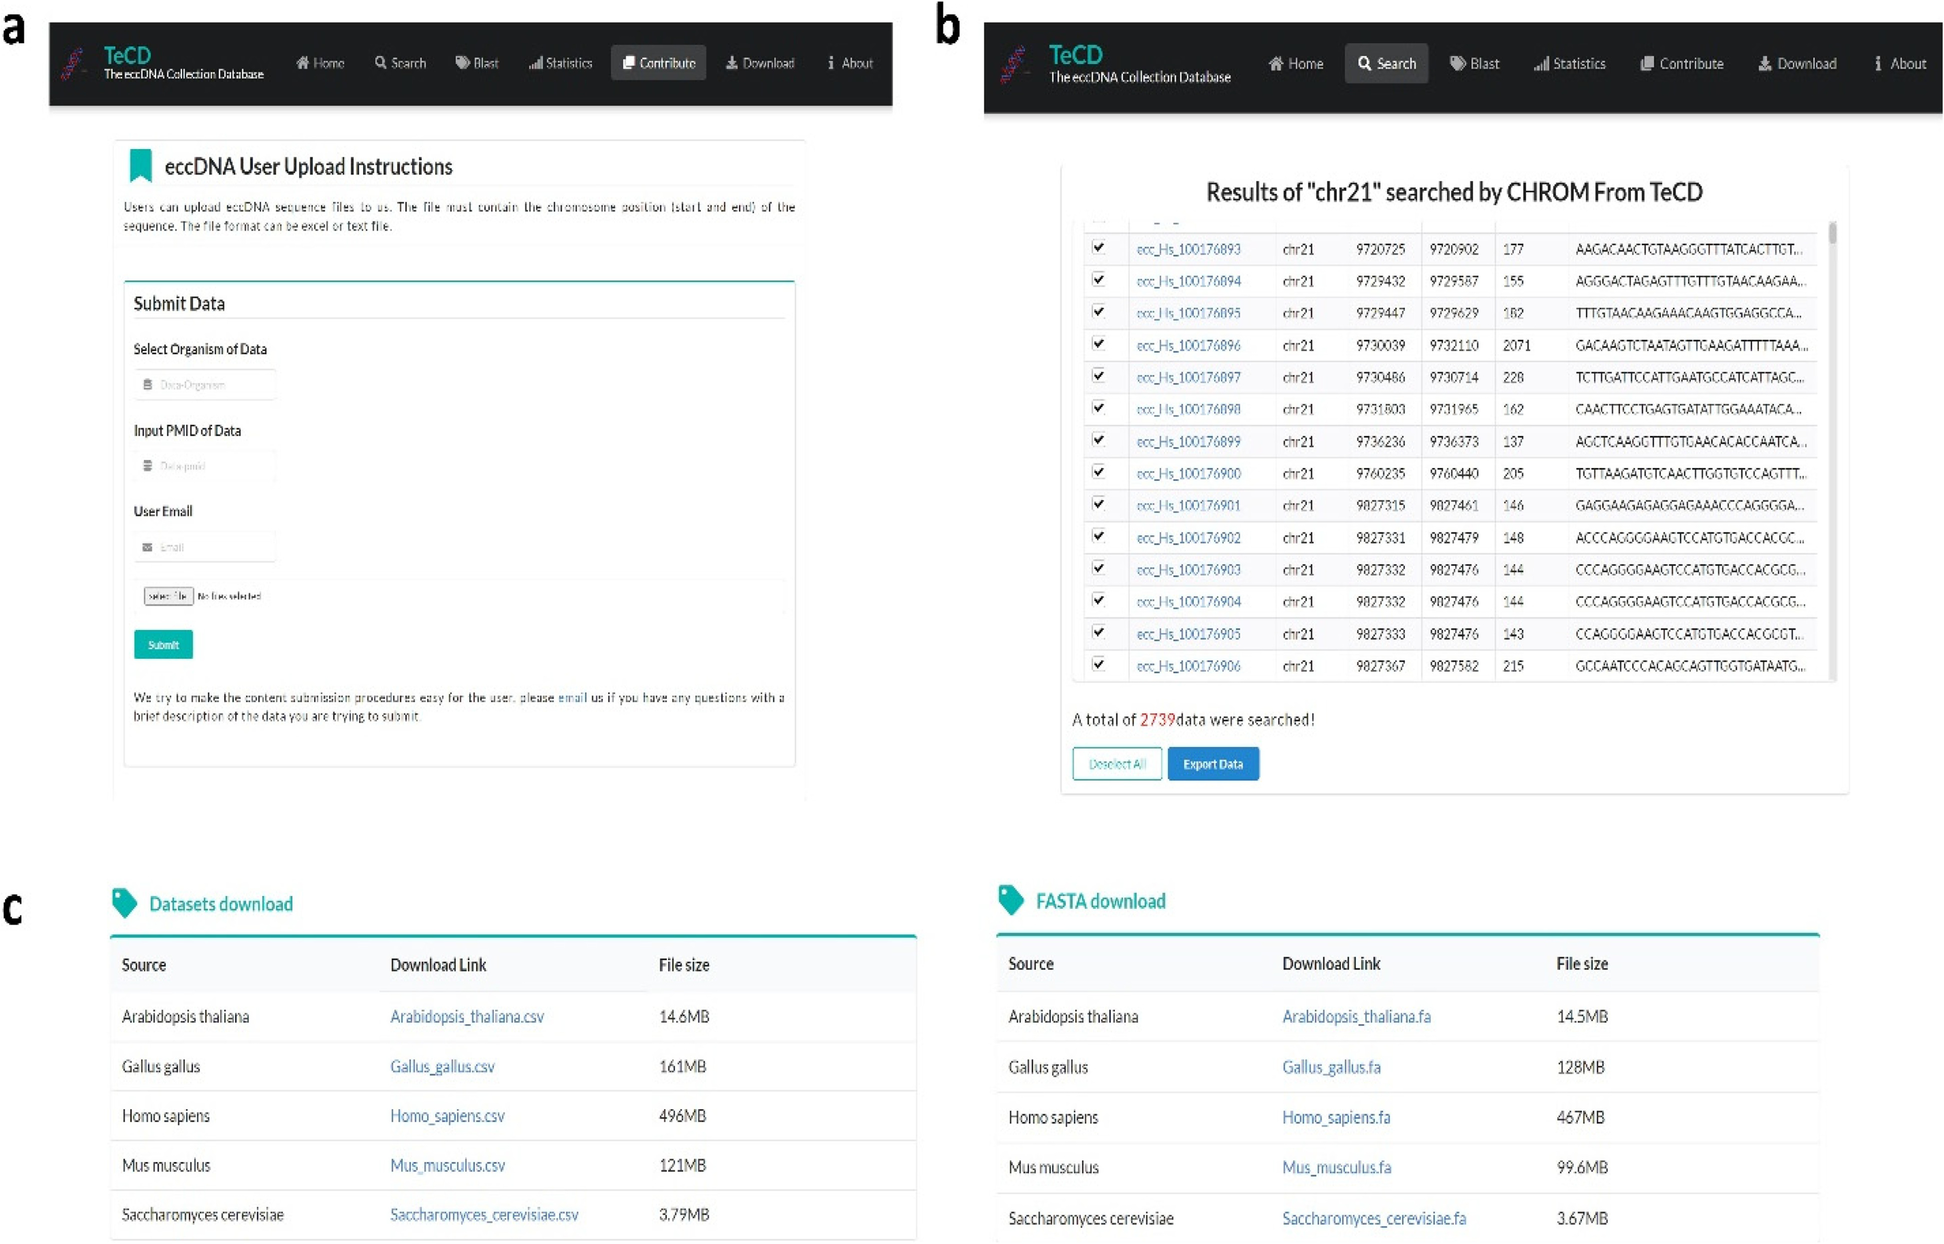Uncheck the row ecc_Hs_100176898 checkbox

[x=1098, y=408]
